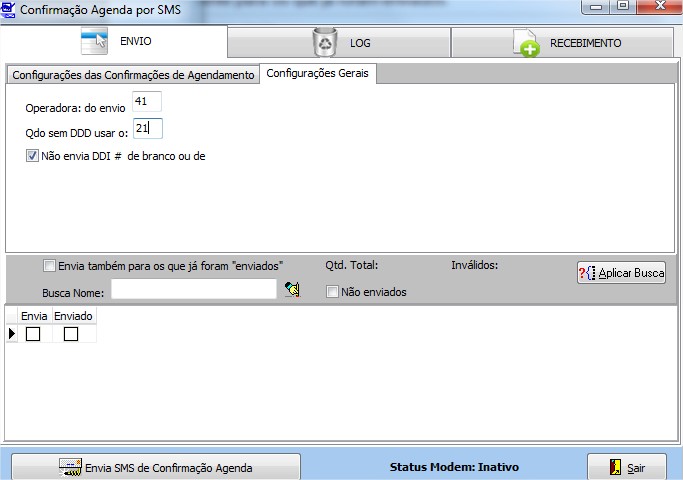Tick the Enviado checkbox in grid row

(x=71, y=334)
